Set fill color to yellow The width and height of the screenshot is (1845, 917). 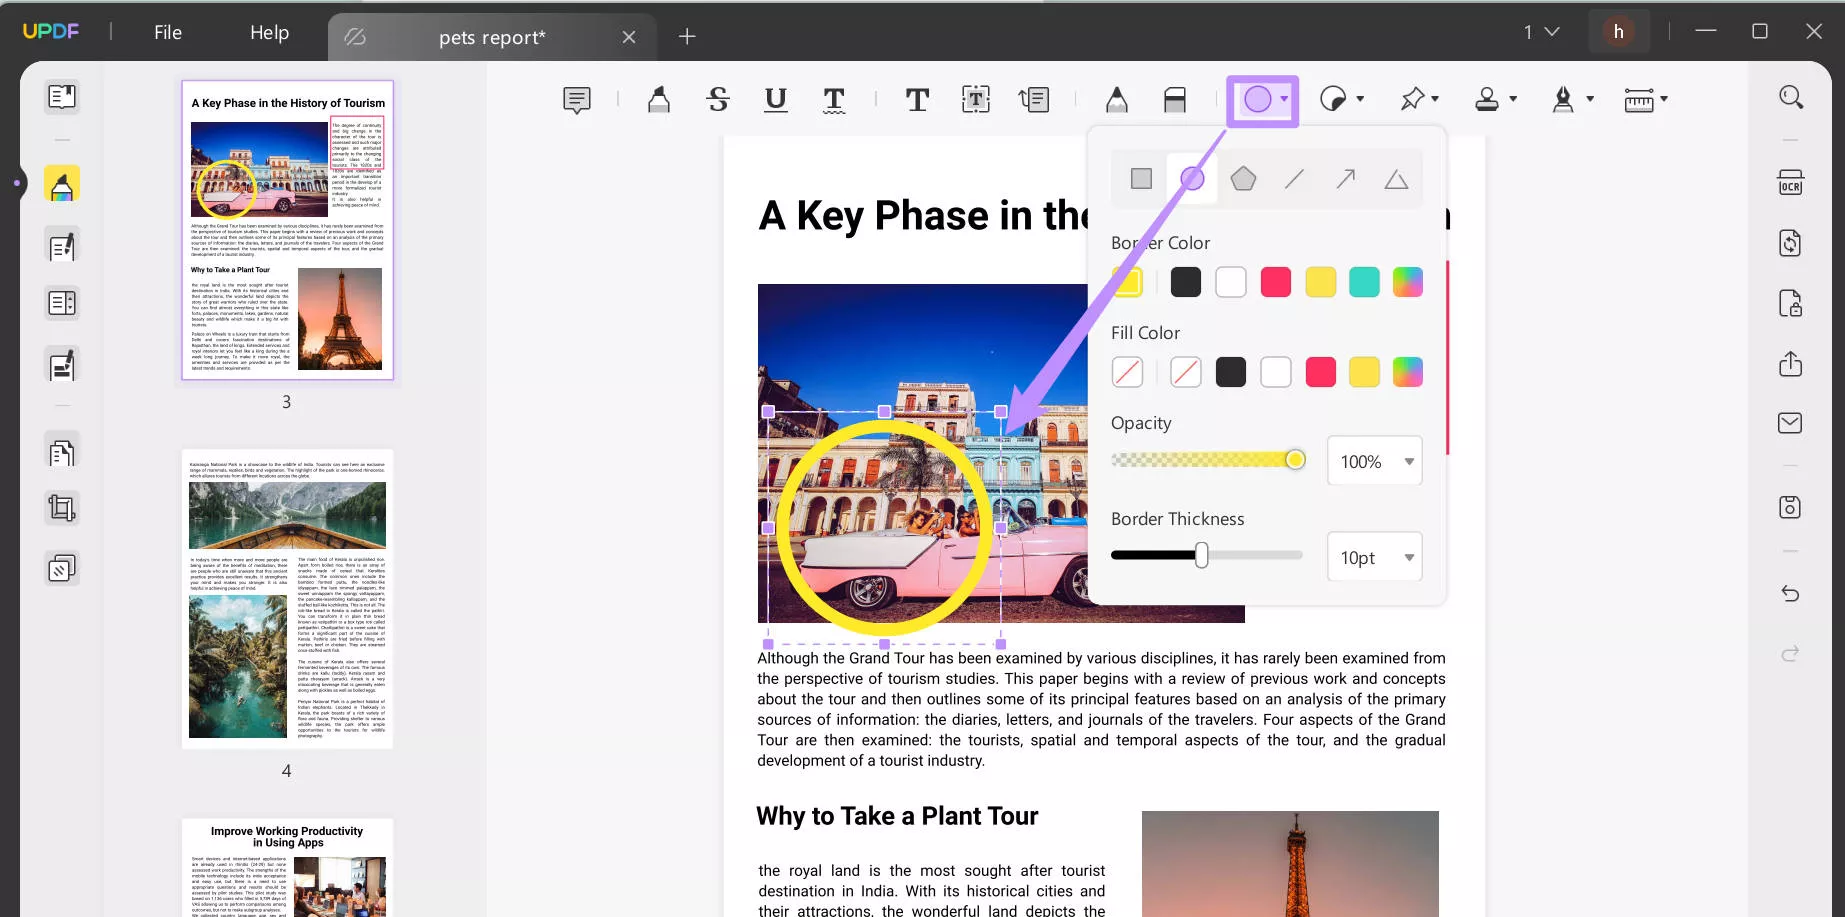[1364, 372]
